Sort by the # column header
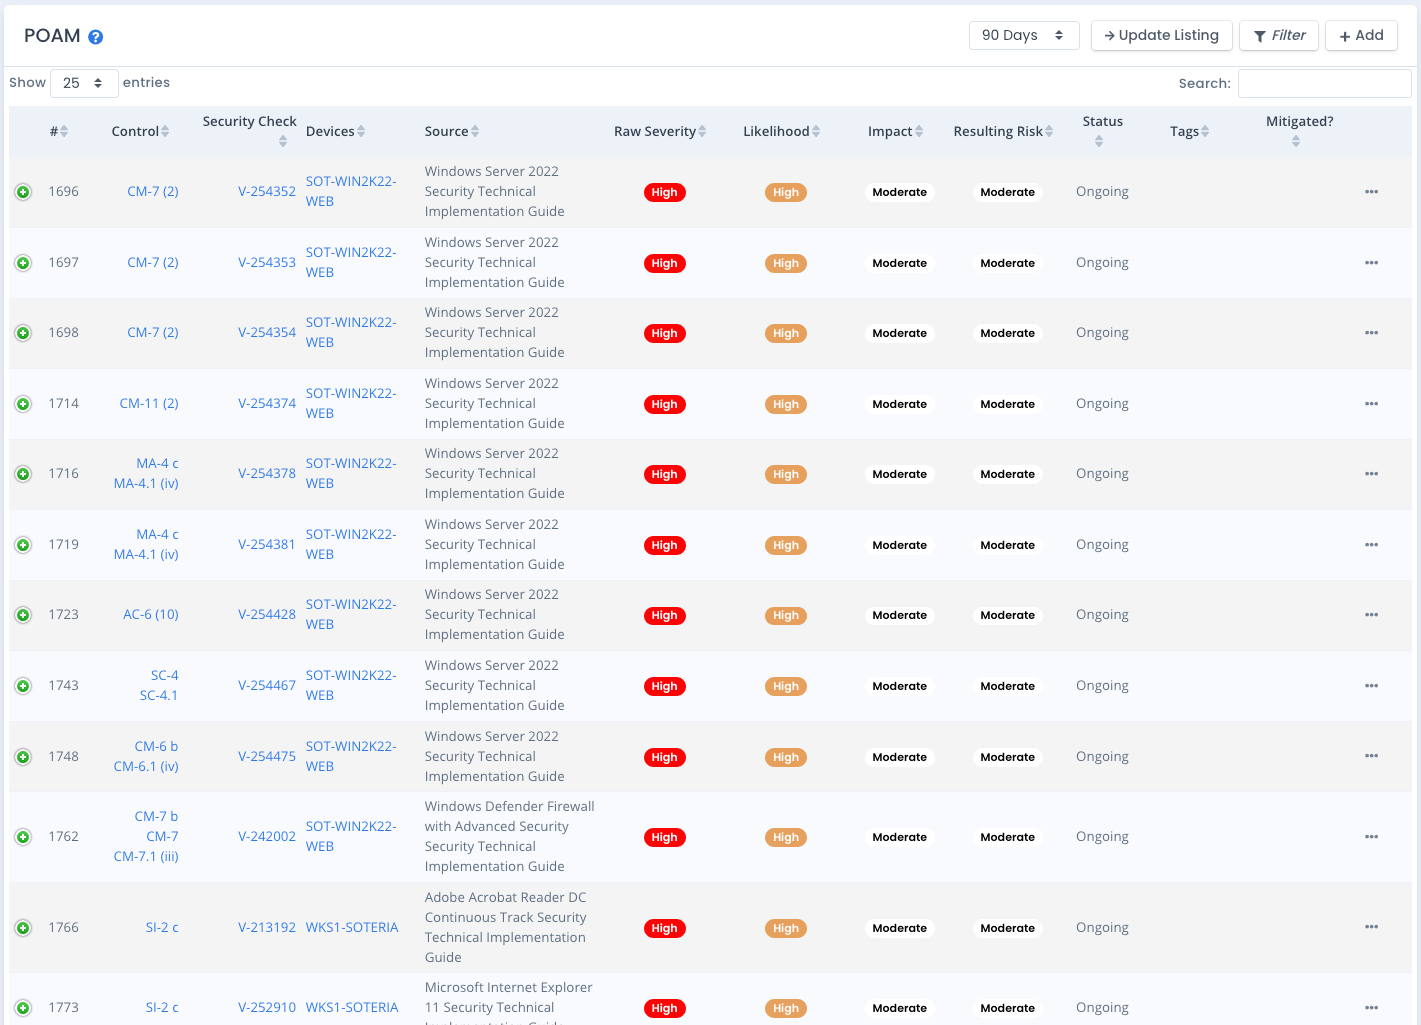 point(59,131)
